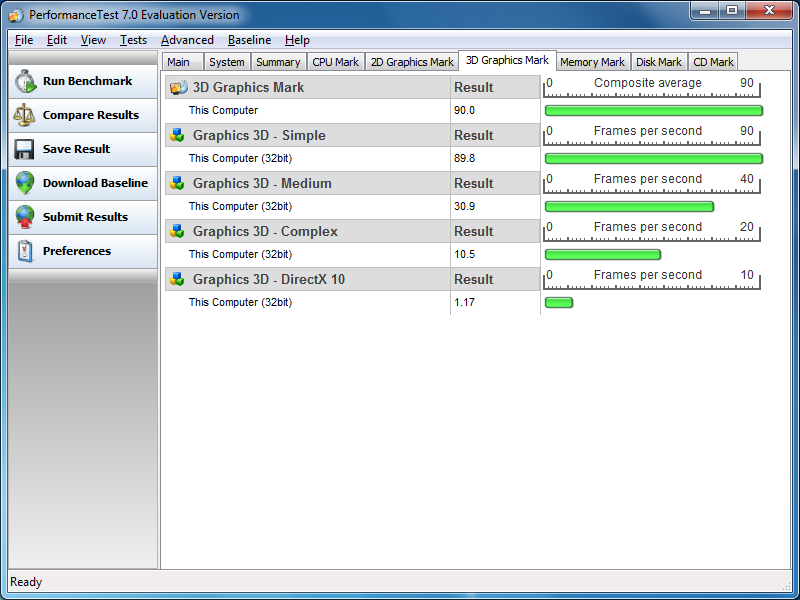The image size is (800, 600).
Task: Open the View menu
Action: 93,40
